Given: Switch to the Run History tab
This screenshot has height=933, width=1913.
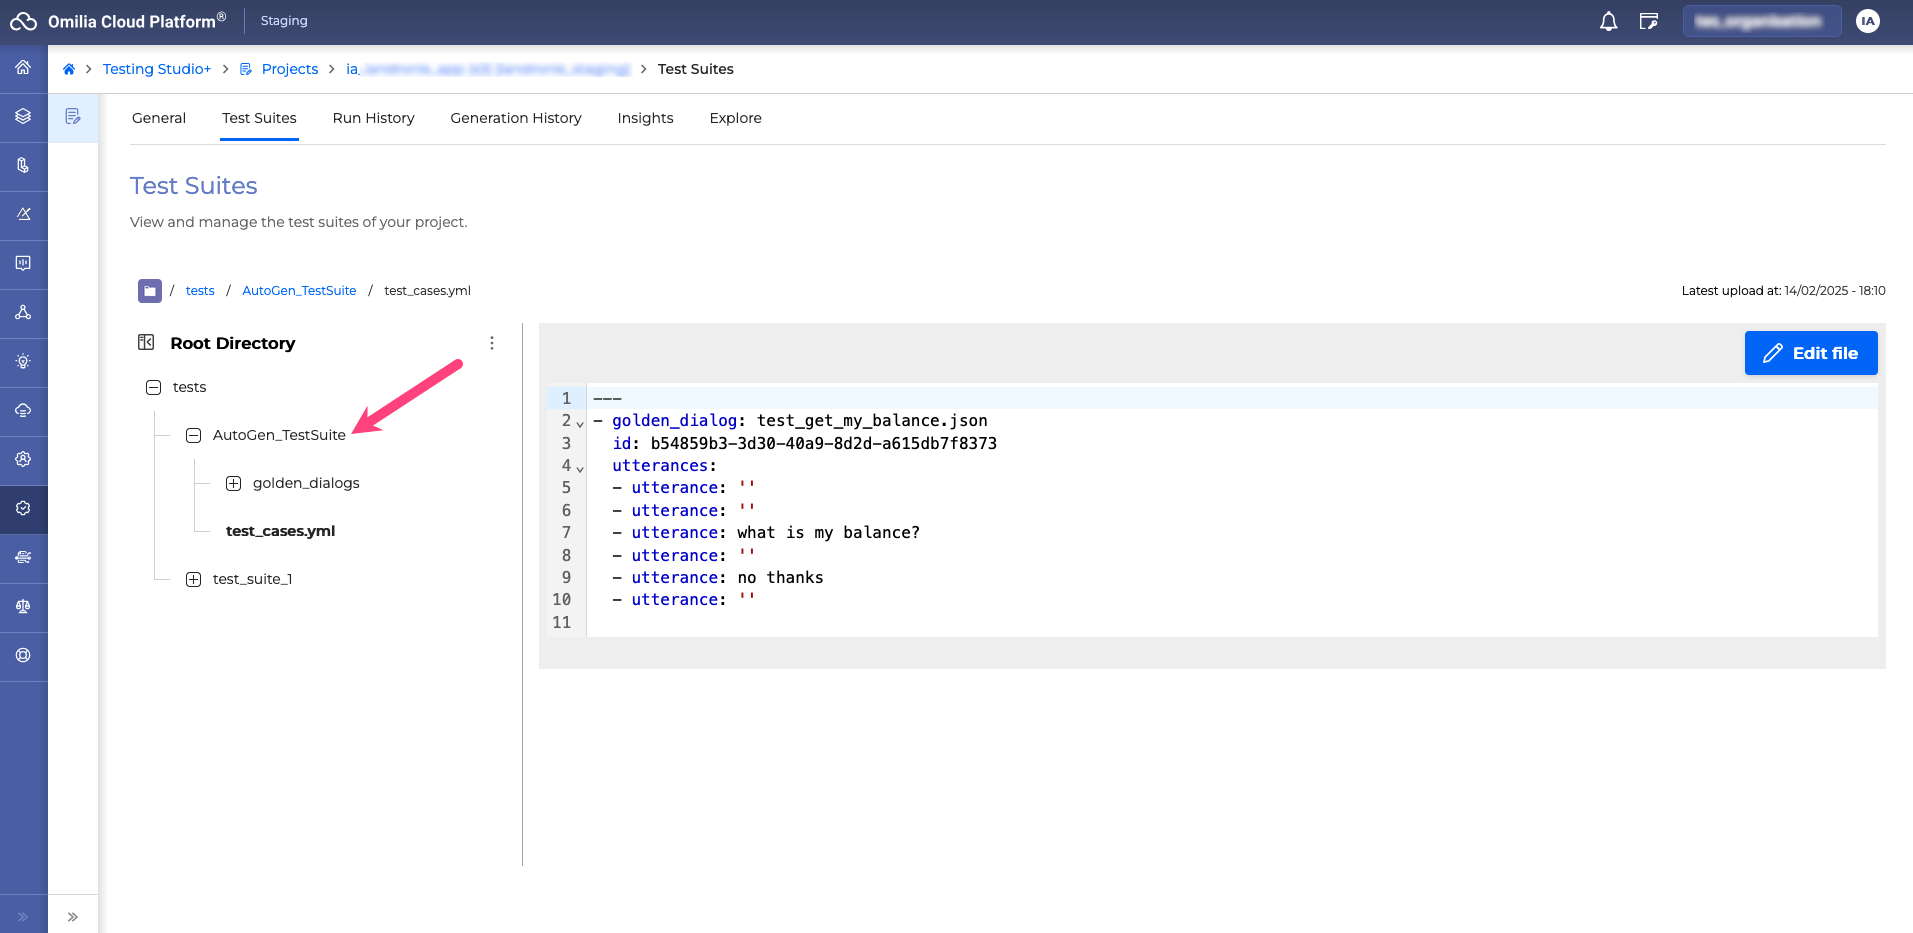Looking at the screenshot, I should (x=373, y=118).
